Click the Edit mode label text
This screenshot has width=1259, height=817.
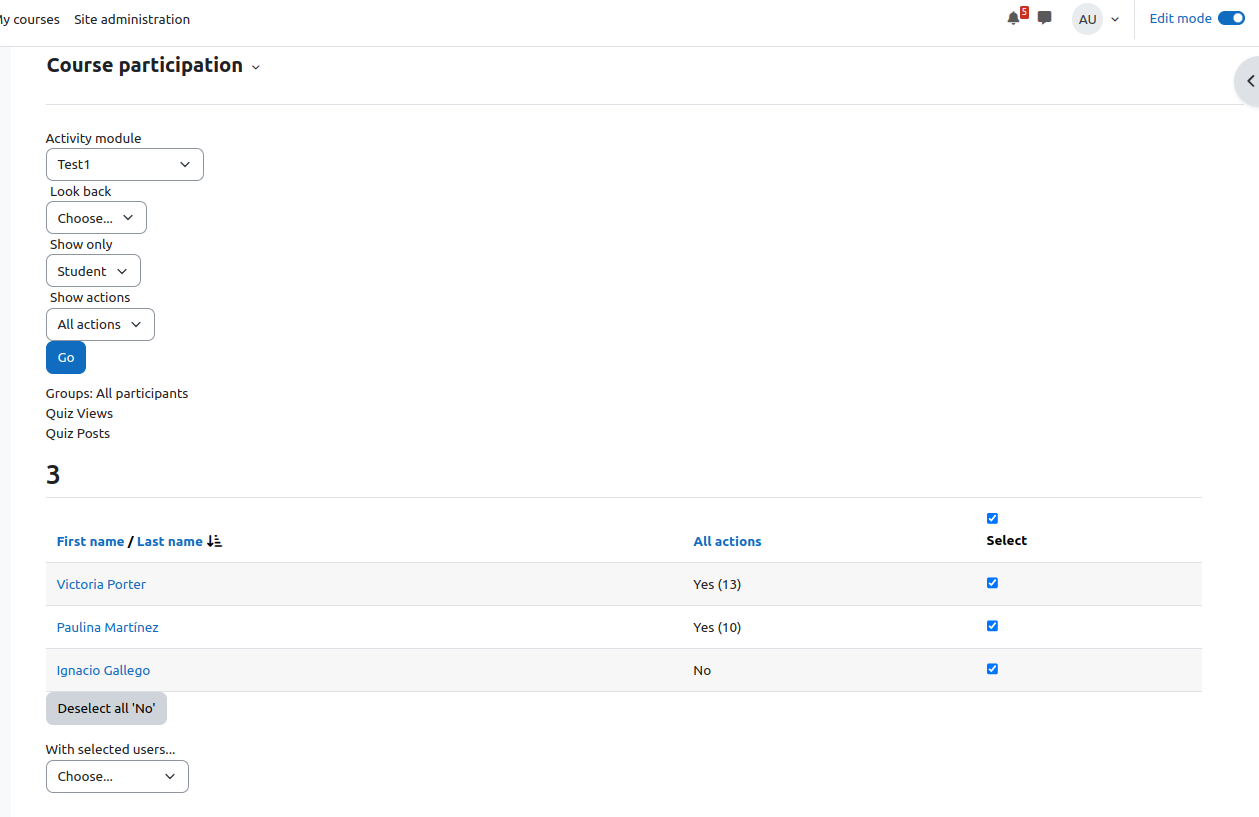[x=1180, y=18]
